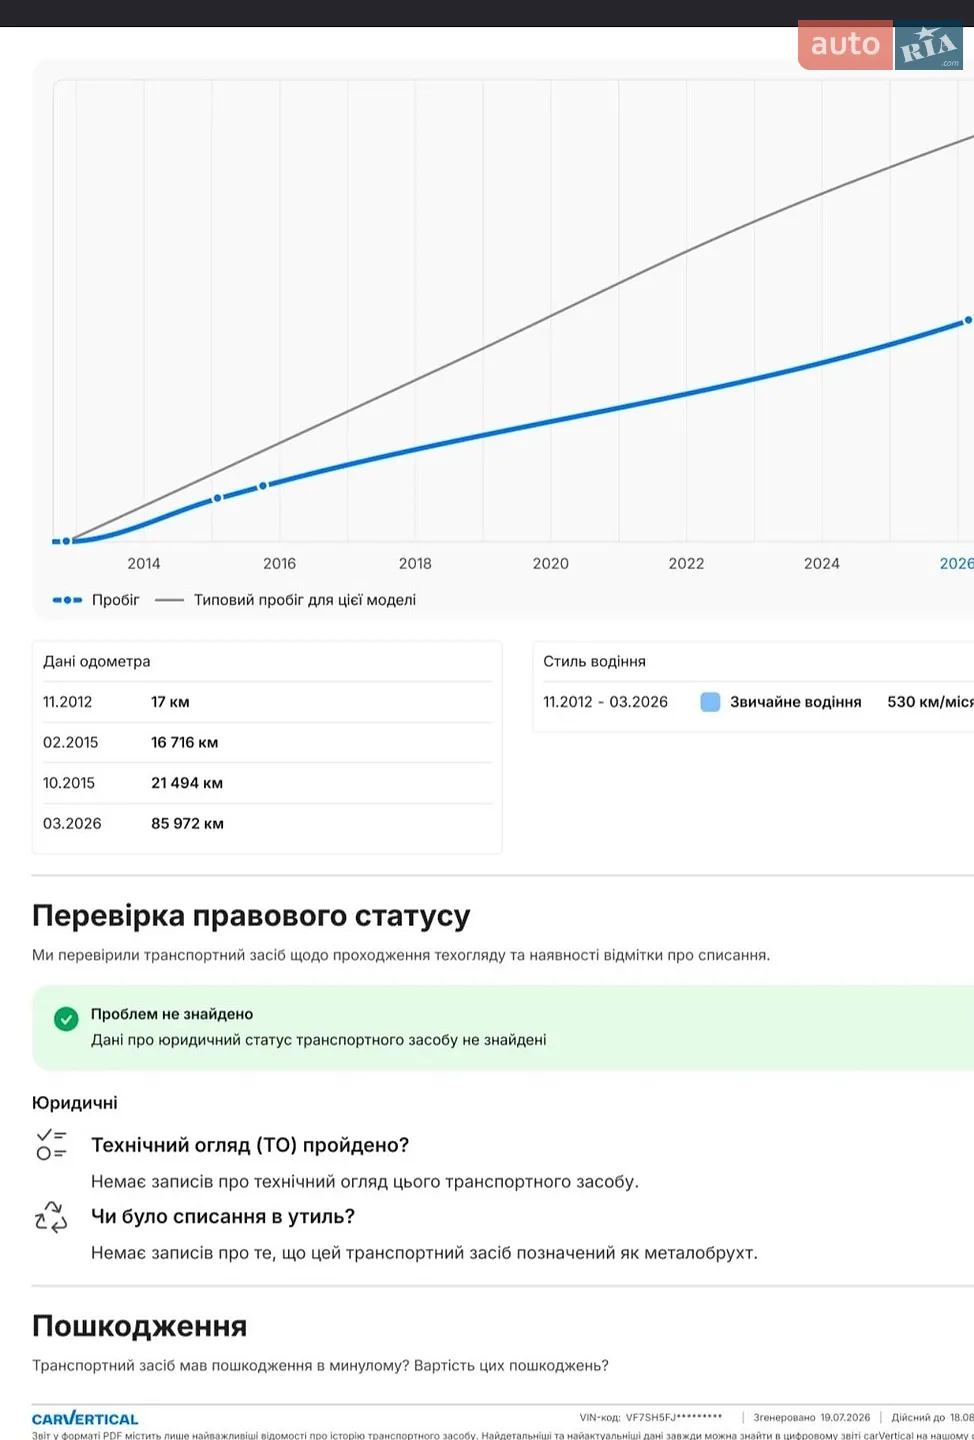
Task: Select the 02.2015 data point on chart
Action: click(217, 498)
